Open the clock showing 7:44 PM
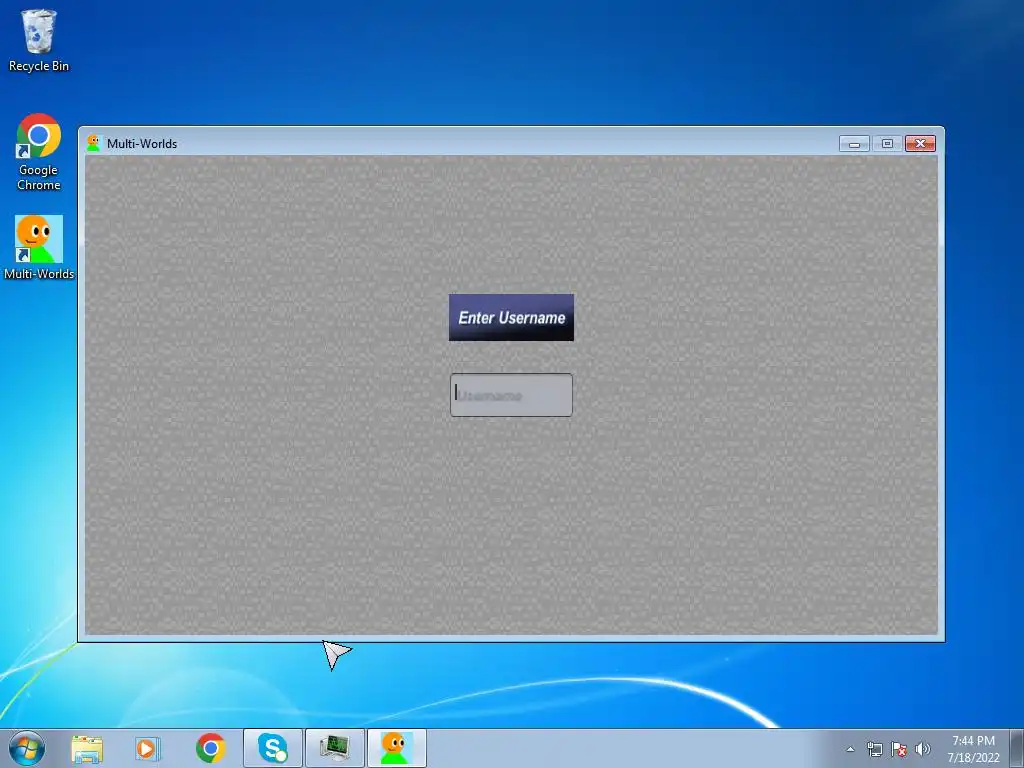The height and width of the screenshot is (768, 1024). 974,749
